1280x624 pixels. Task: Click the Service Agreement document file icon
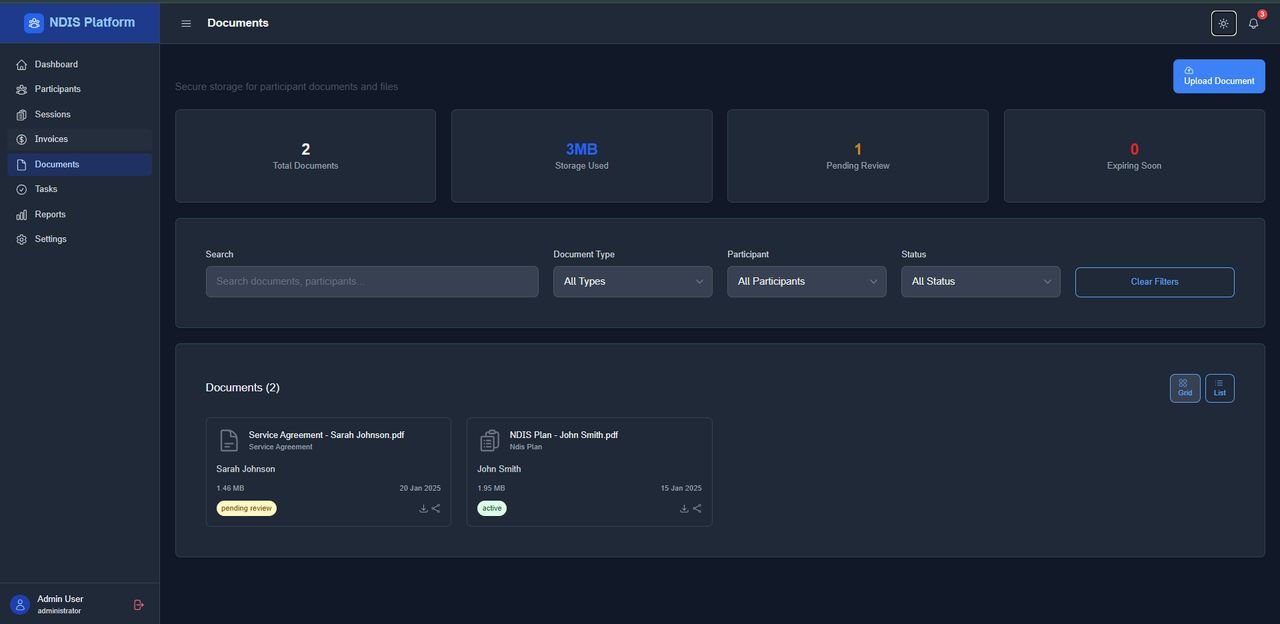[229, 440]
